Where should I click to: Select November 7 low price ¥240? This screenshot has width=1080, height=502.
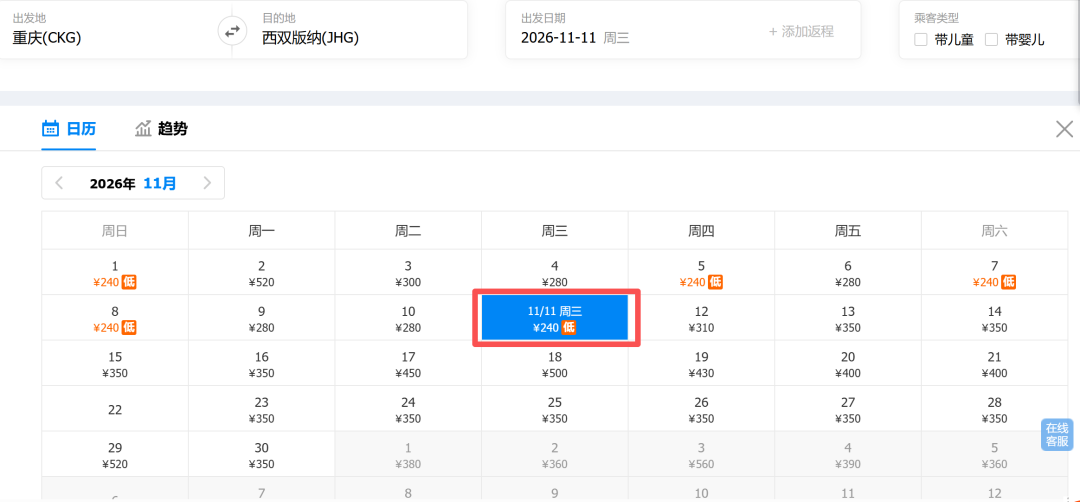tap(995, 273)
